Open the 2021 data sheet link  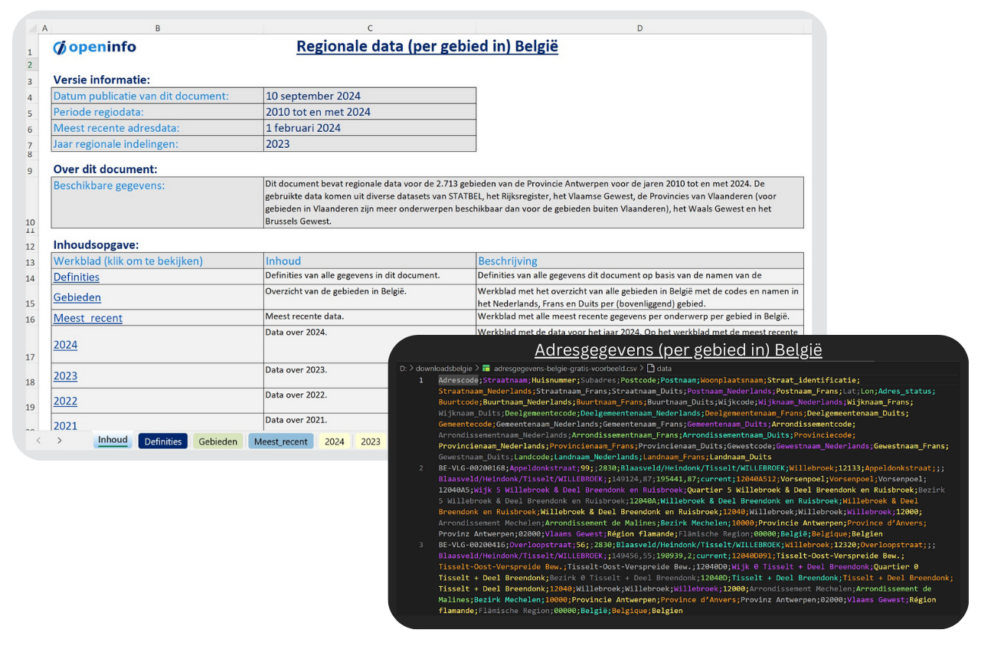(x=65, y=425)
